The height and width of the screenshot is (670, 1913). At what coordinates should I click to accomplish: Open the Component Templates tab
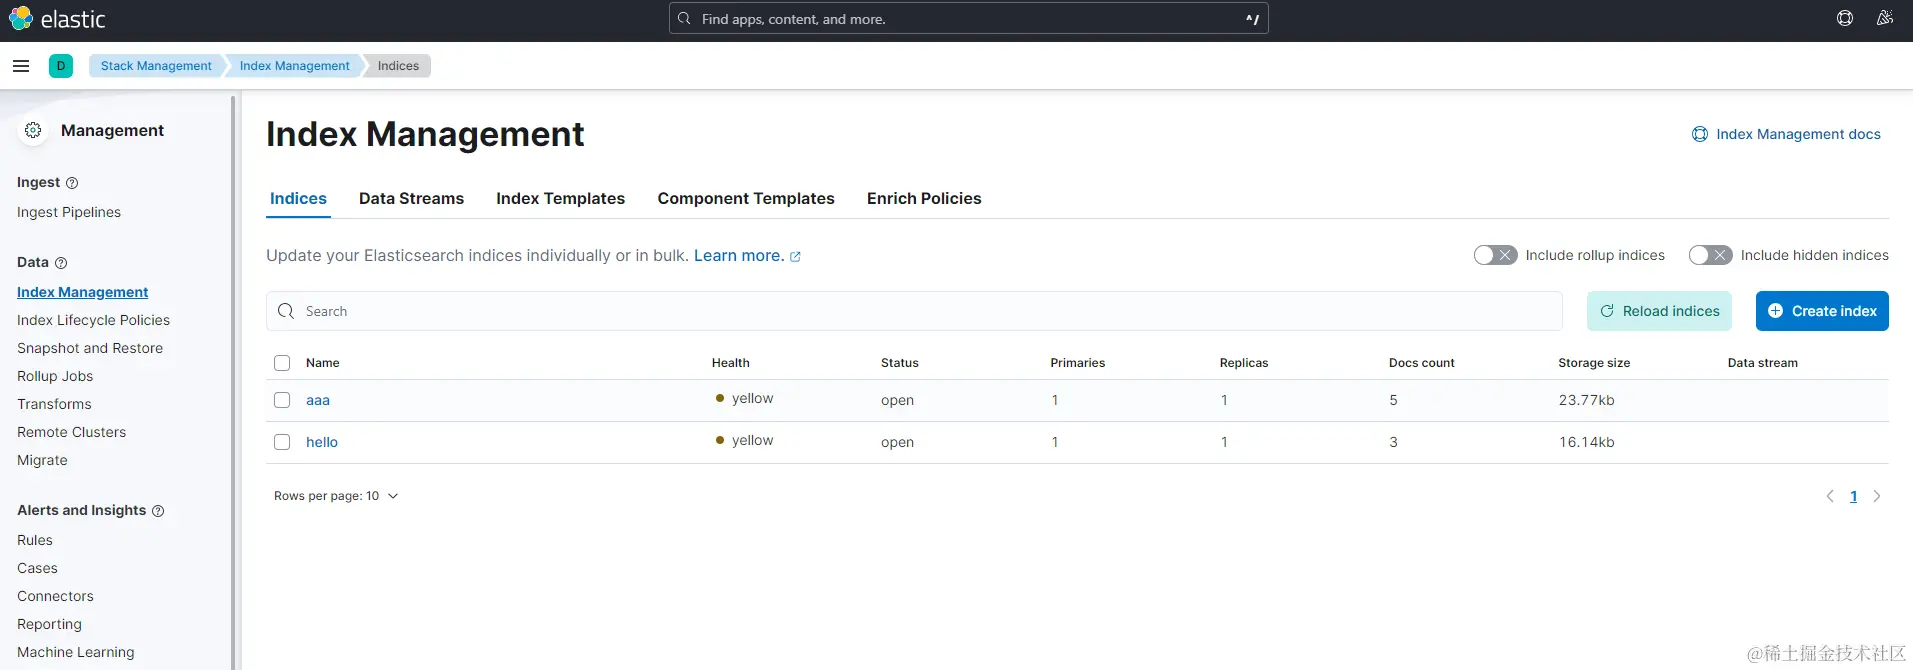(746, 198)
